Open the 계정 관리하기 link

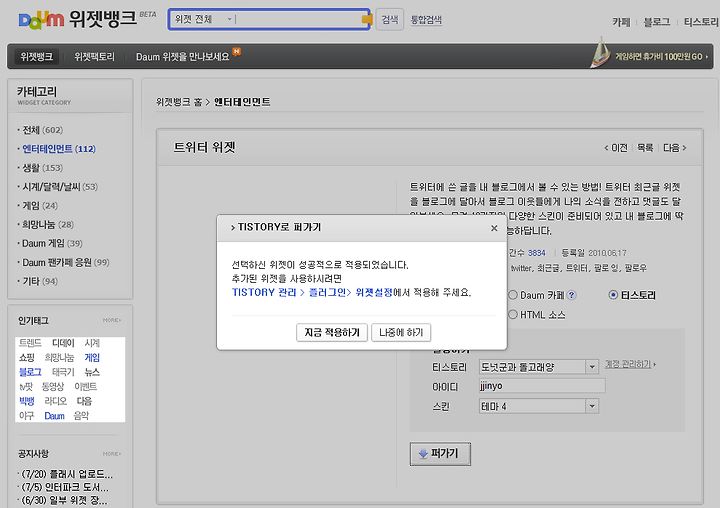click(x=630, y=364)
